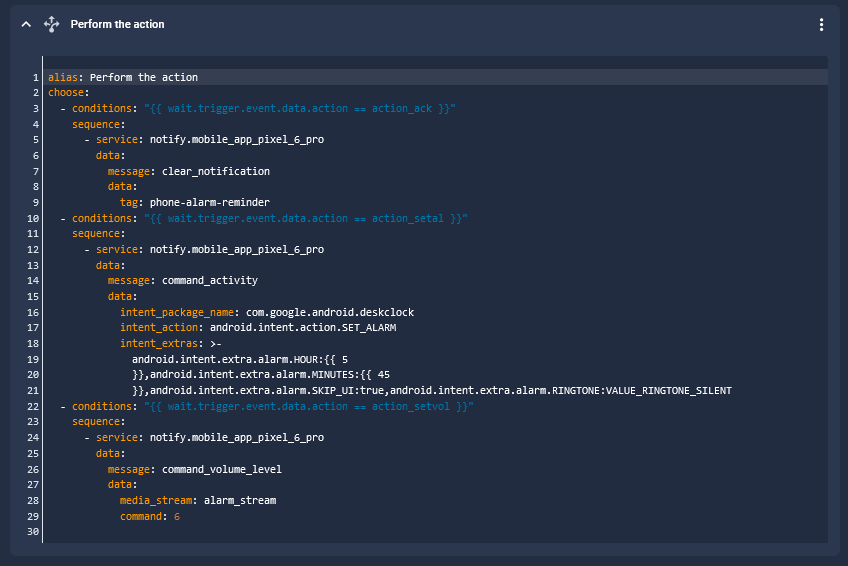Click the 'intent_extras' key on line 18
Image resolution: width=848 pixels, height=566 pixels.
coord(159,343)
